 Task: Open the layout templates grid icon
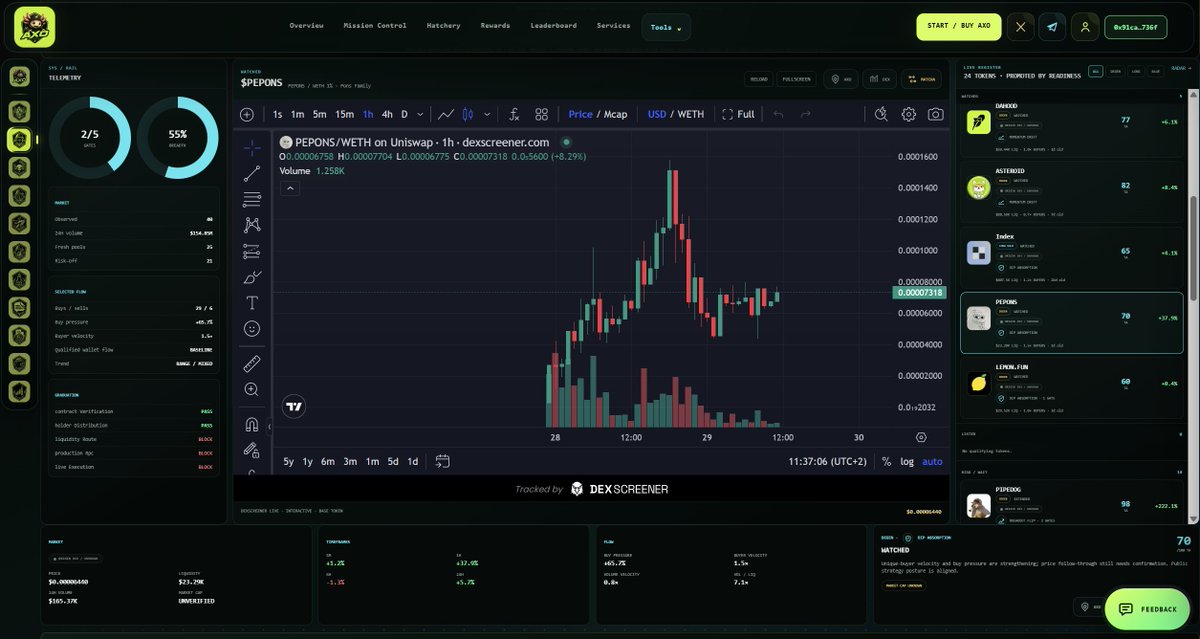point(541,114)
